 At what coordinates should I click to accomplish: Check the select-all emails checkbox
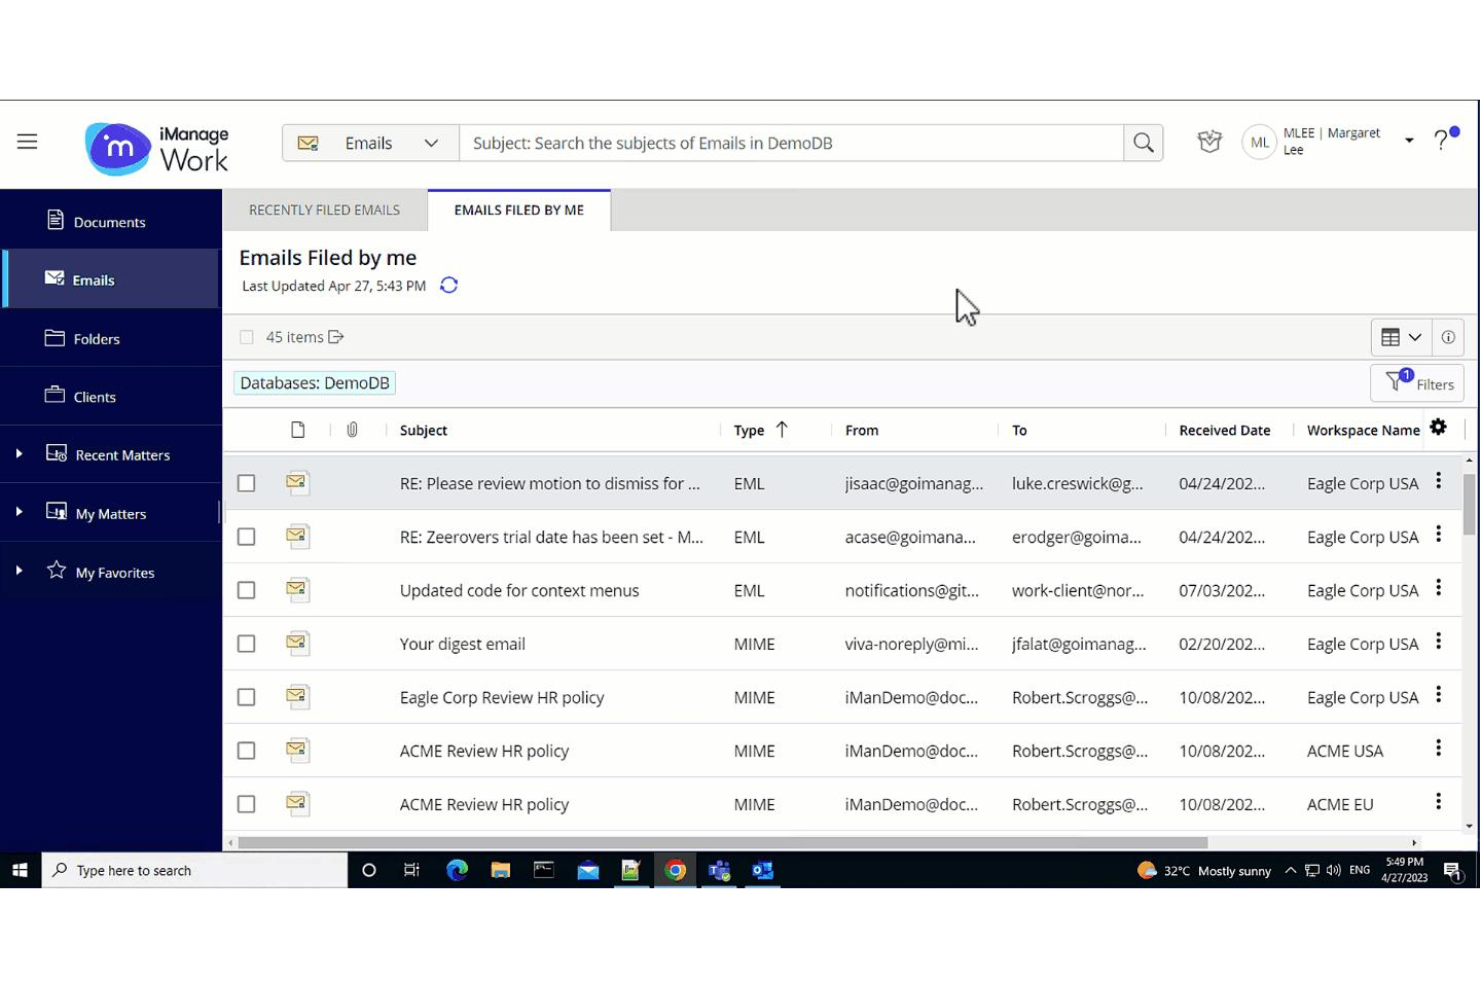[x=246, y=337]
